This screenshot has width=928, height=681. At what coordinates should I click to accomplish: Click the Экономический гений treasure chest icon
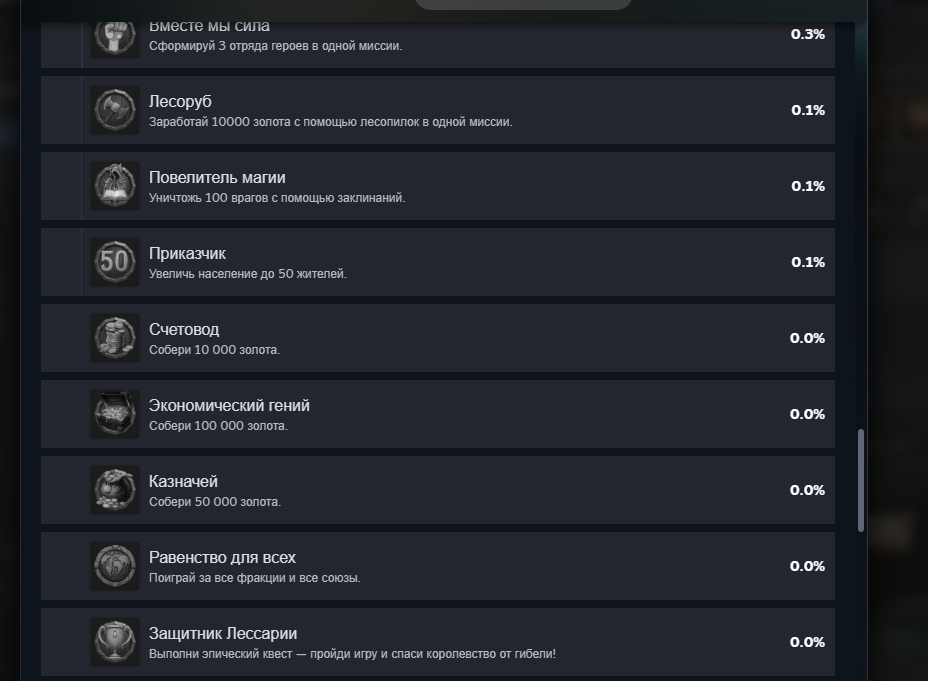point(115,414)
